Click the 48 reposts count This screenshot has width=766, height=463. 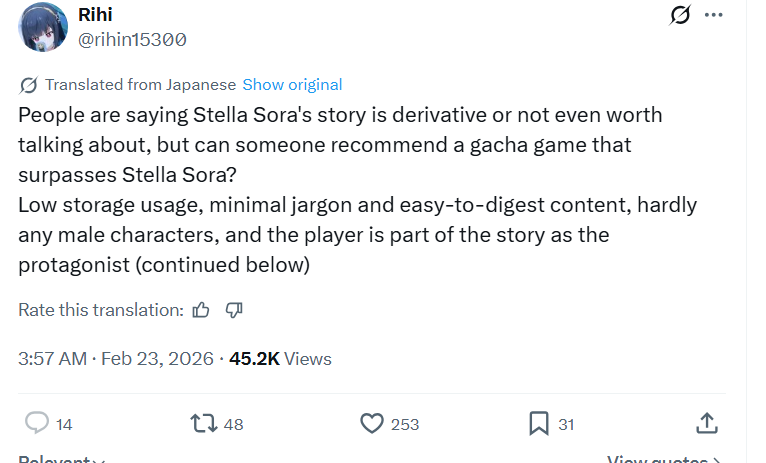(x=234, y=424)
